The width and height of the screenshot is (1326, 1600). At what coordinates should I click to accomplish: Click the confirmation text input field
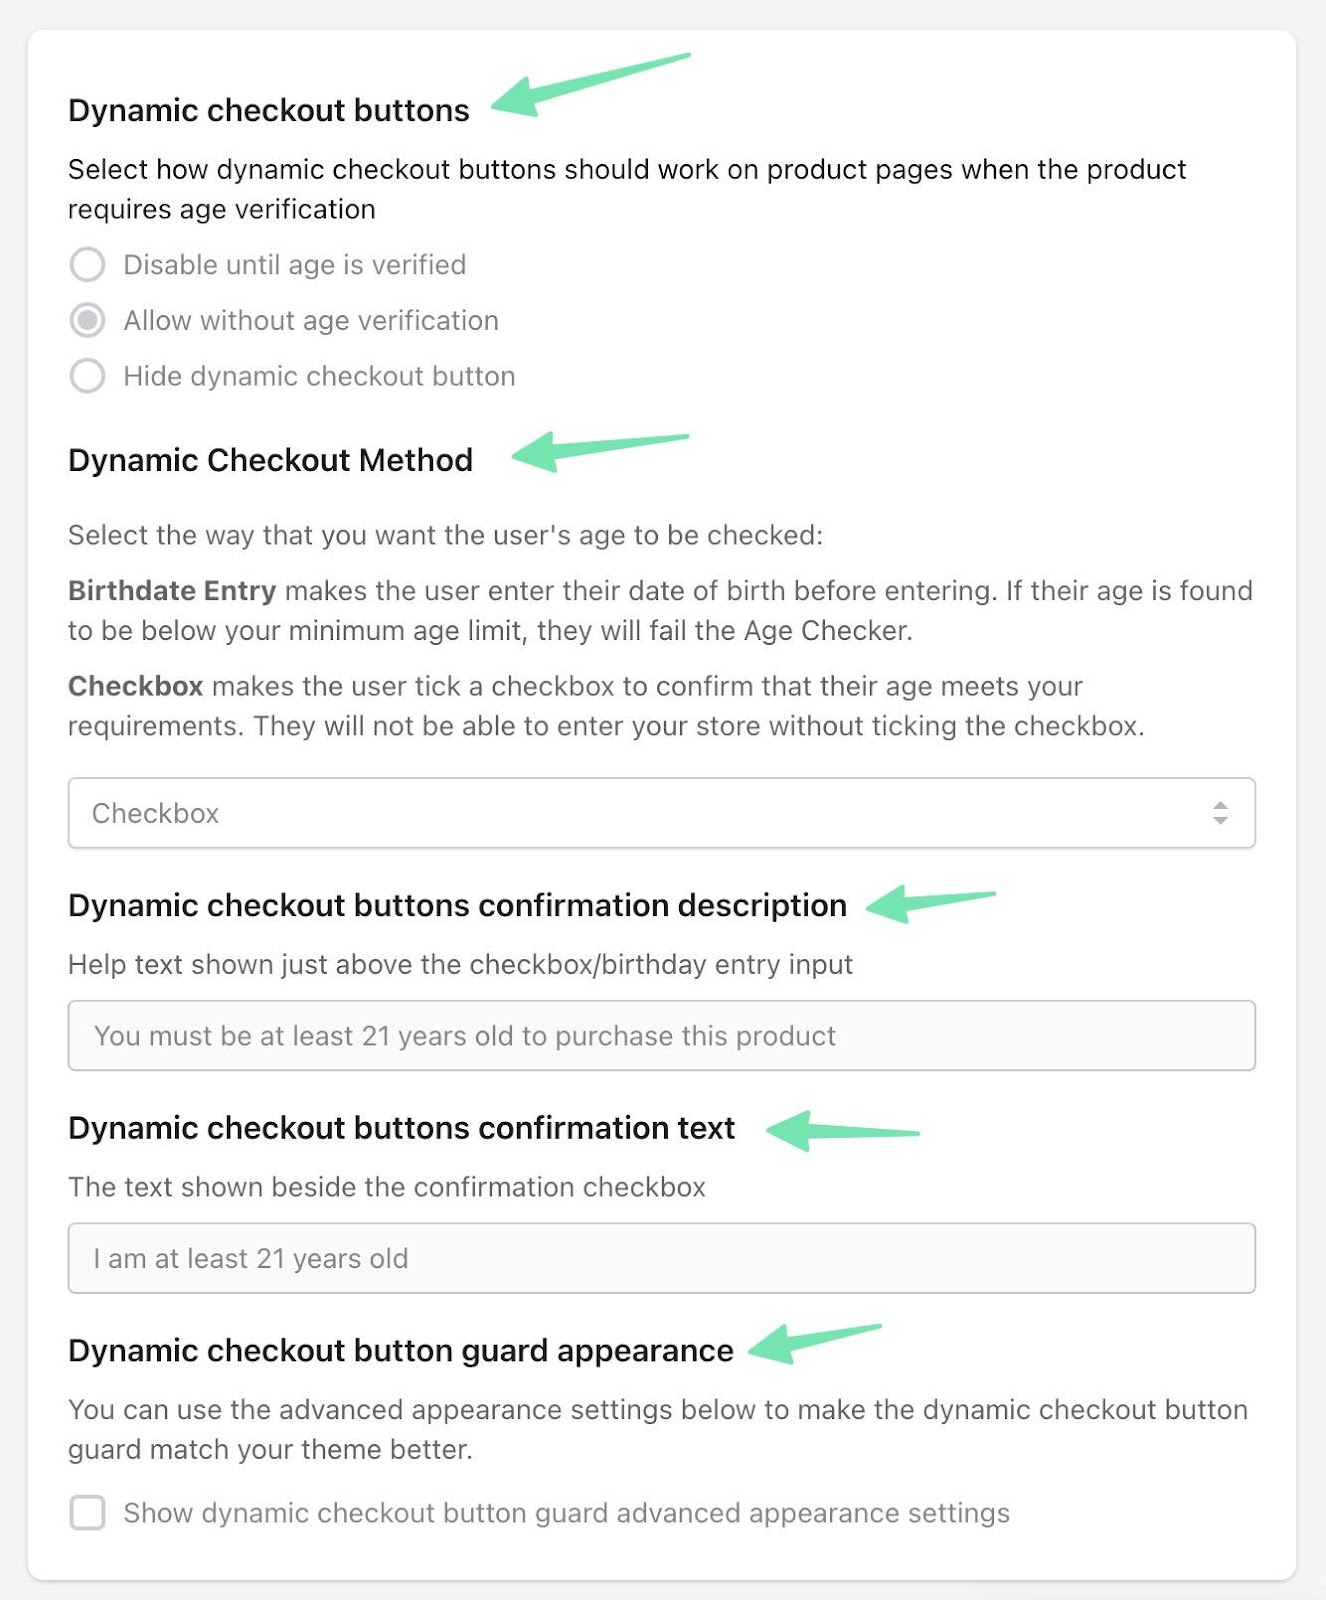coord(662,1258)
